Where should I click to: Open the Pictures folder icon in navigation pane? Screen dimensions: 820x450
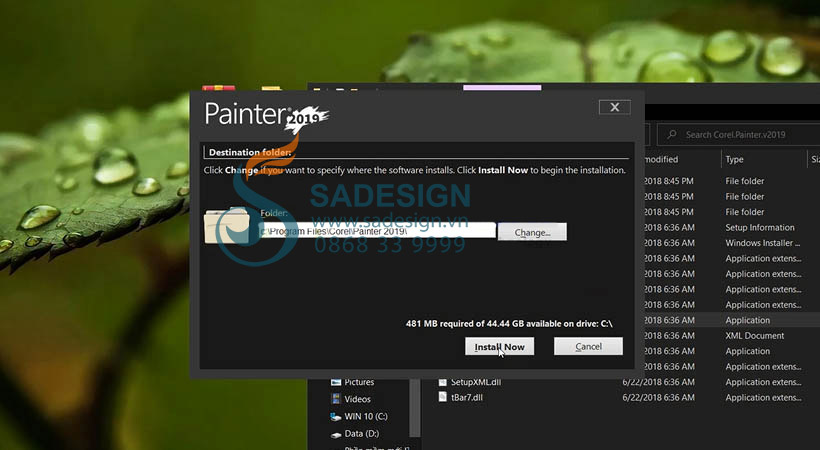pyautogui.click(x=336, y=382)
